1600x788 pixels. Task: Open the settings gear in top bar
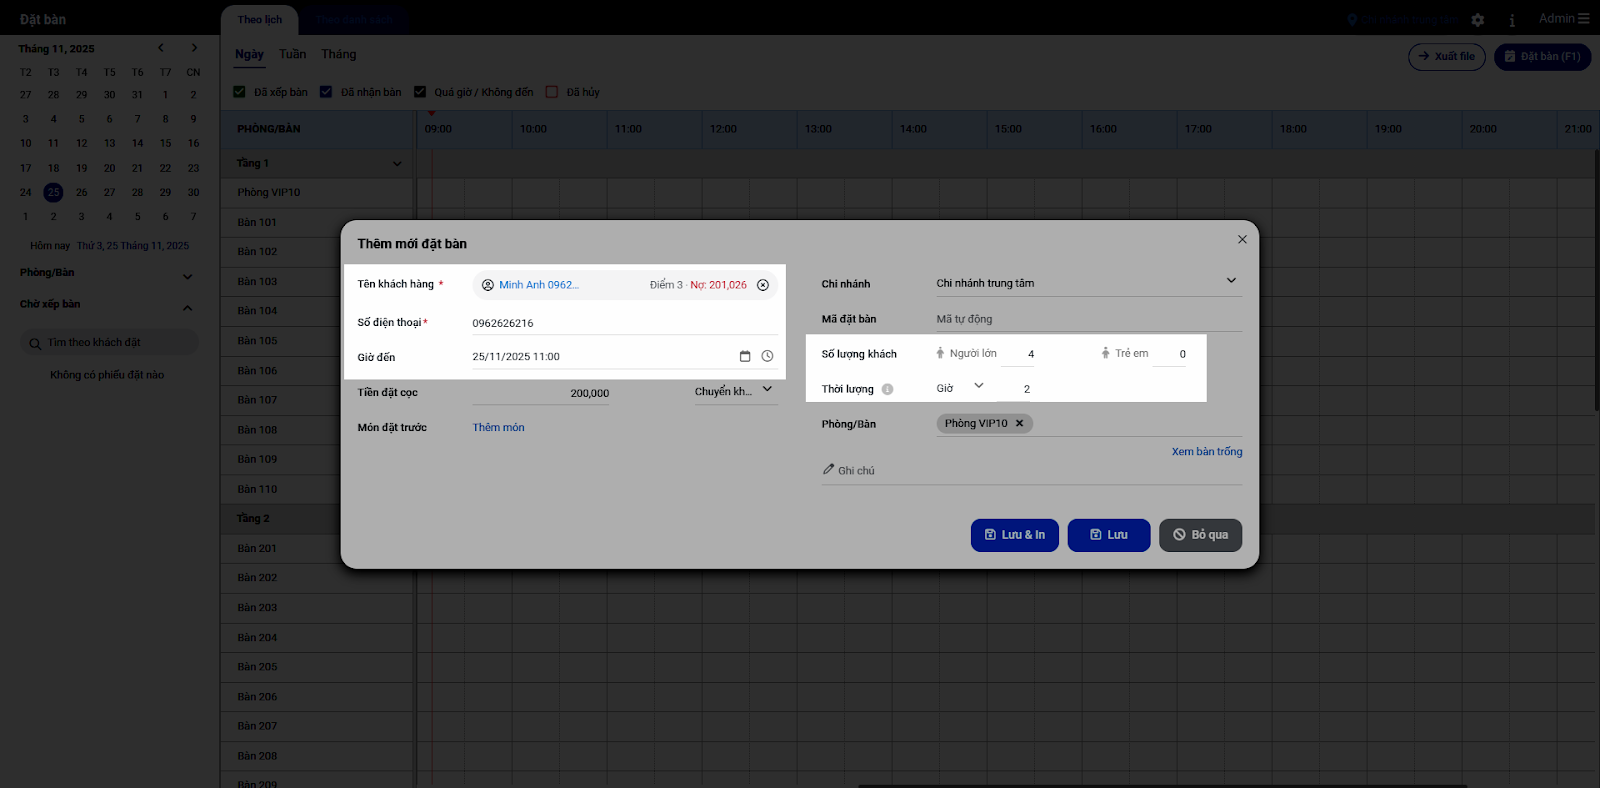(x=1478, y=20)
